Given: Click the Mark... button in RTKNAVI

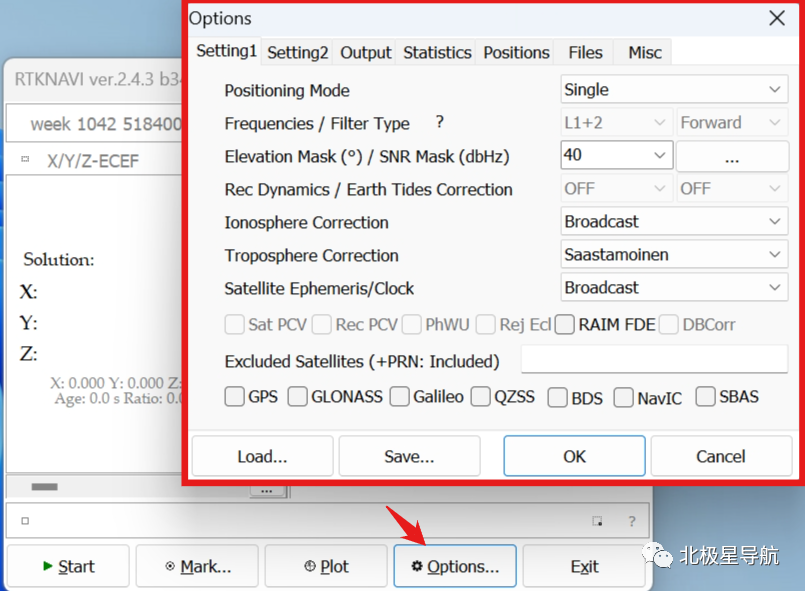Looking at the screenshot, I should (197, 566).
